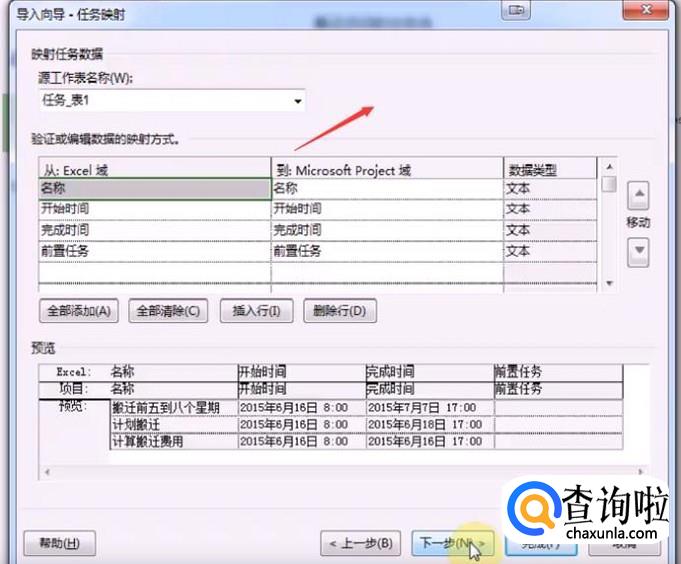Click the 全部清除(C) button
681x564 pixels.
click(x=168, y=311)
